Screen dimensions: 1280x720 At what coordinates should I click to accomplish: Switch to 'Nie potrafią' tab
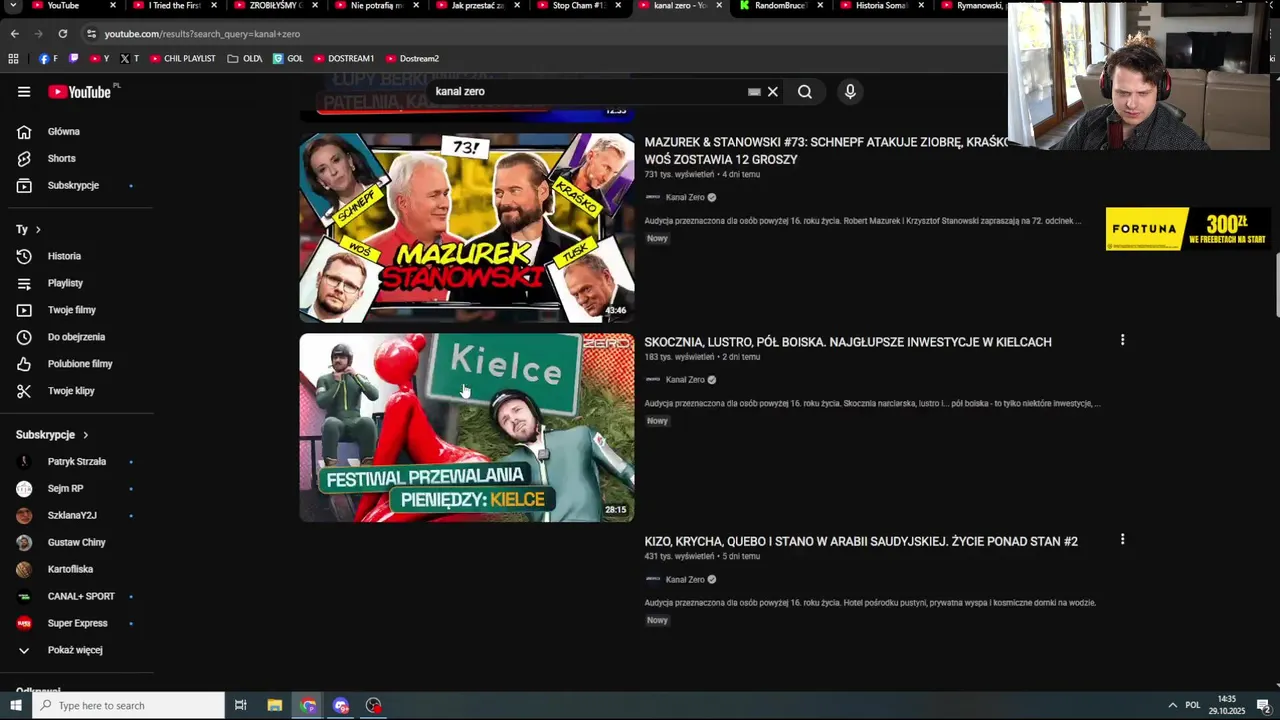[370, 6]
